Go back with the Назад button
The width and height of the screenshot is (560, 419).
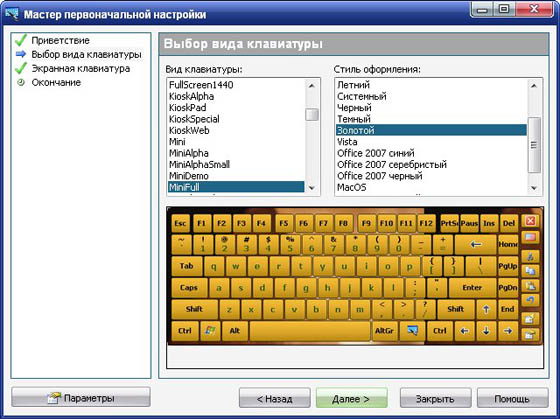274,398
